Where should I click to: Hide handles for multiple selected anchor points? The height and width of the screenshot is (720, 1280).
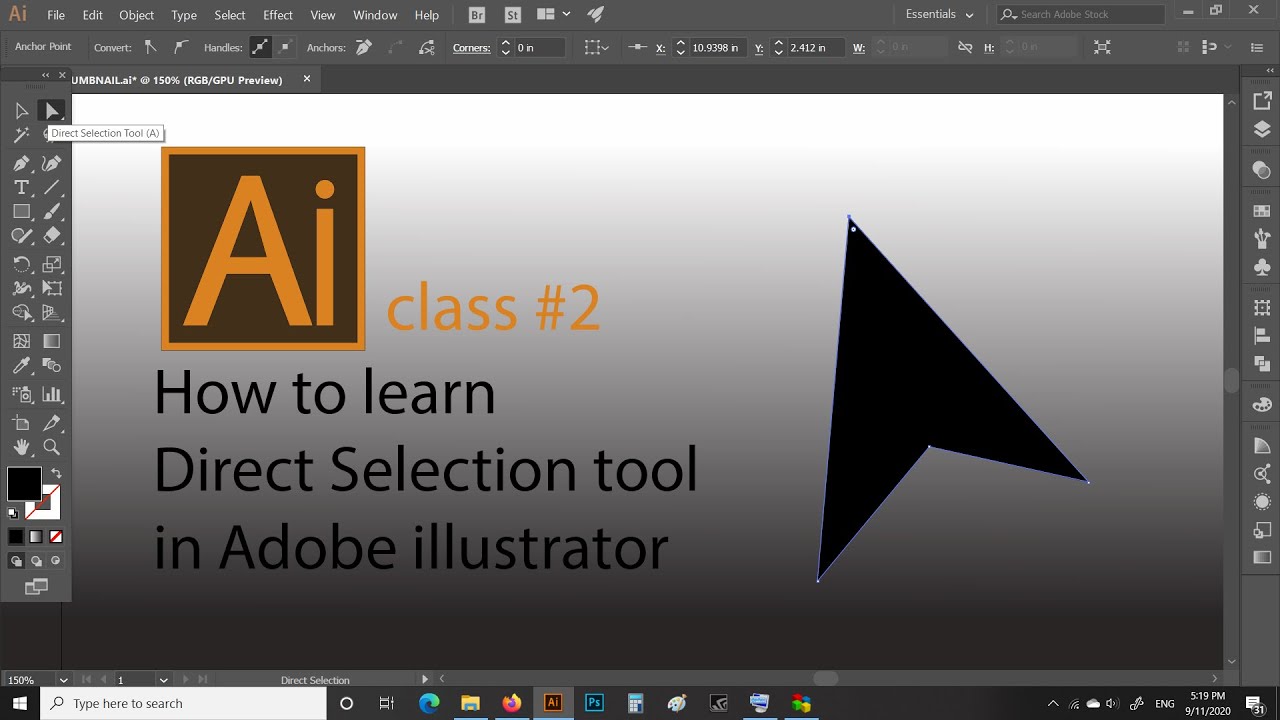tap(284, 47)
